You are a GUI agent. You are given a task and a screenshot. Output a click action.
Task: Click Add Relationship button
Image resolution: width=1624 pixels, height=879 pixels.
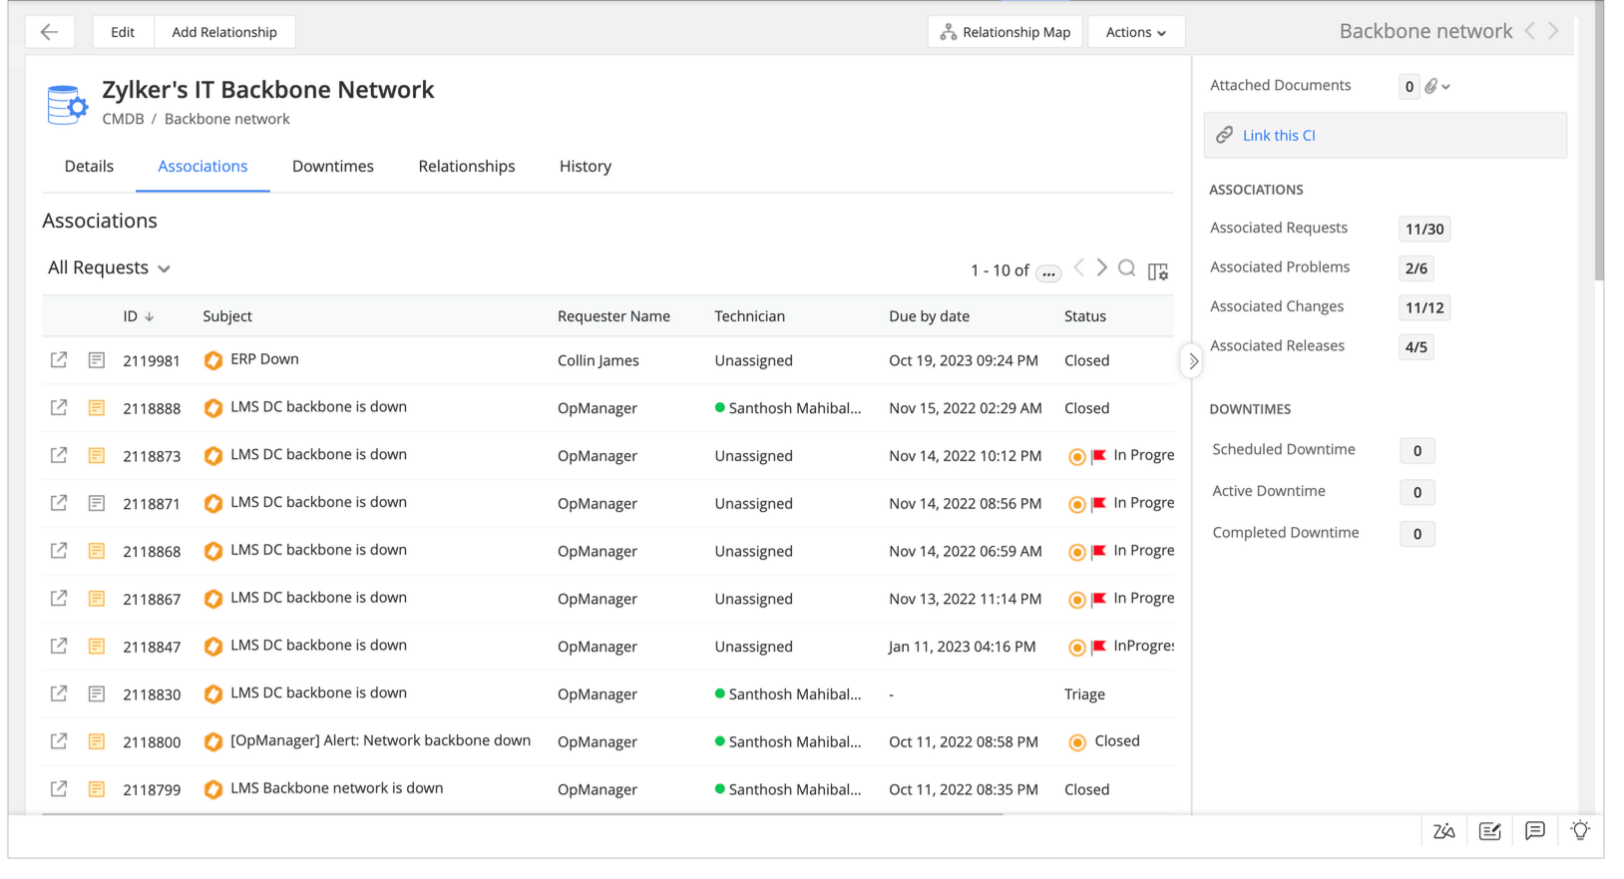[x=224, y=32]
